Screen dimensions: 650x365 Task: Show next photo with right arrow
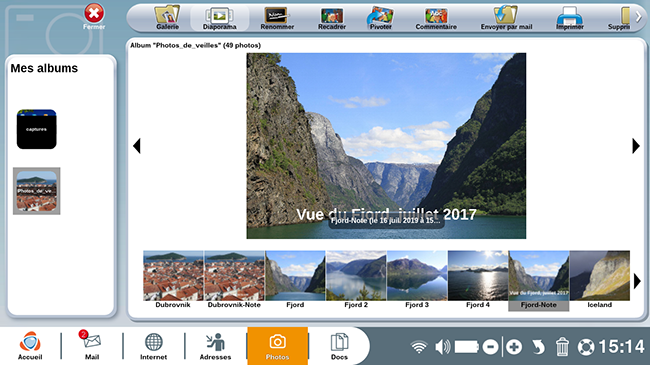click(x=636, y=146)
